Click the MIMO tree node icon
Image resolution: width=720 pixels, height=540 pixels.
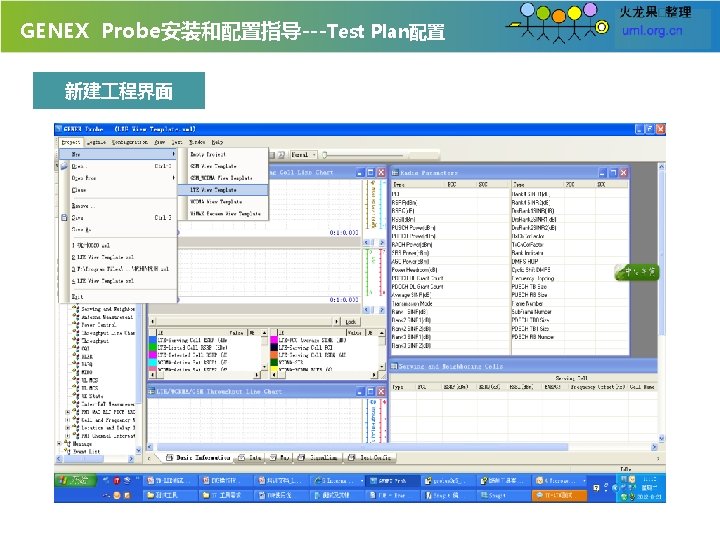point(76,371)
